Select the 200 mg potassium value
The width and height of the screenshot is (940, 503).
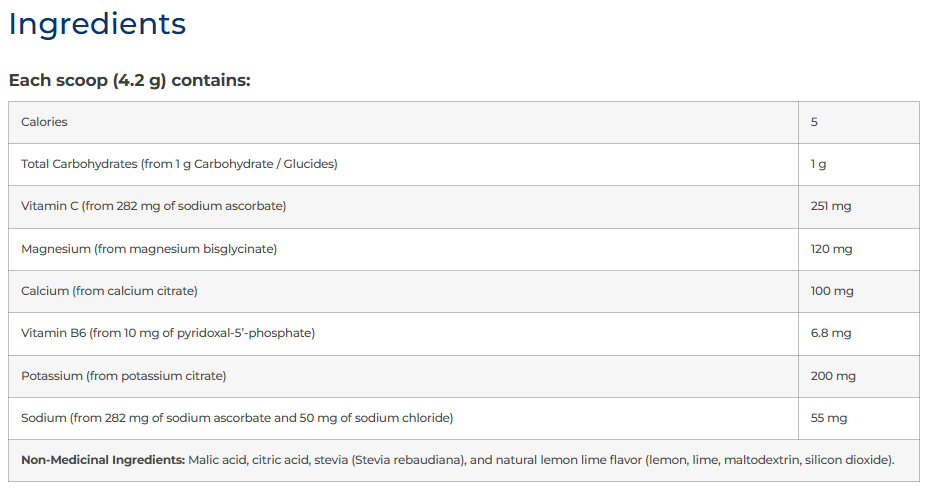click(833, 376)
